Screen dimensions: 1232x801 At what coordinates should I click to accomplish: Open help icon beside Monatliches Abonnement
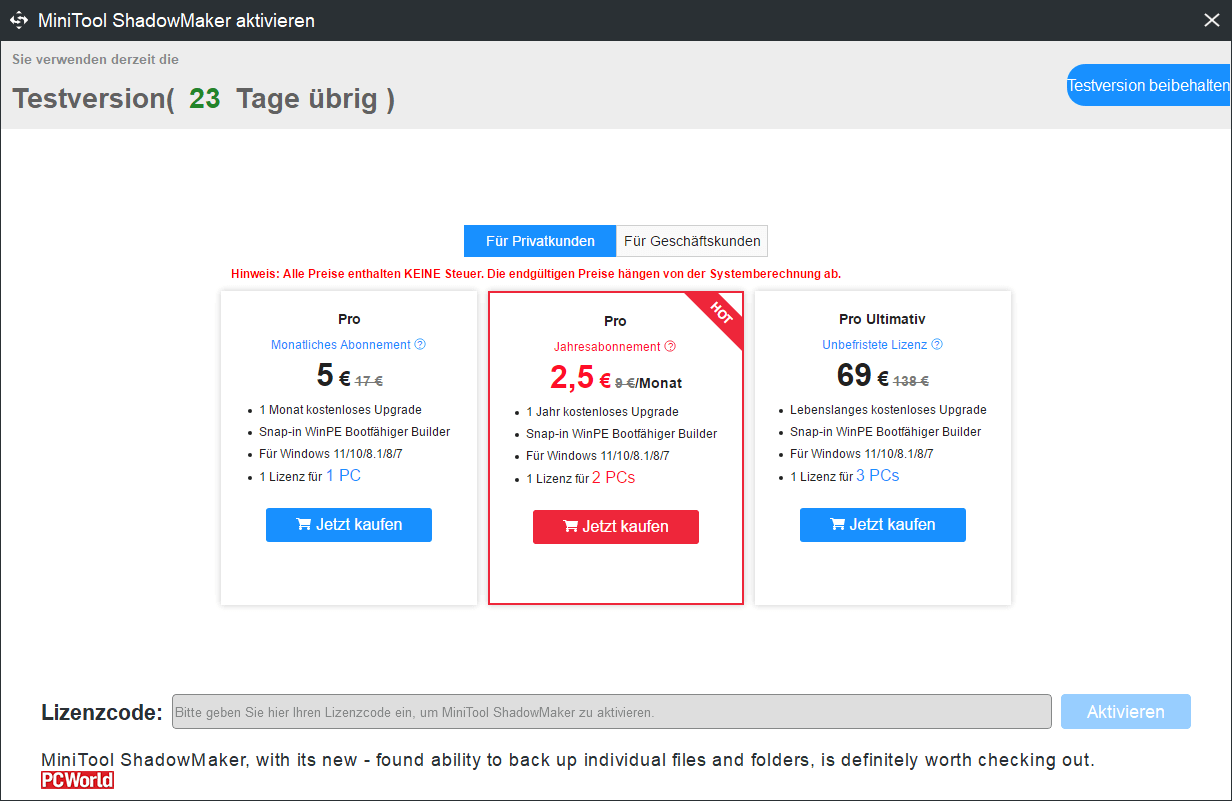coord(420,345)
